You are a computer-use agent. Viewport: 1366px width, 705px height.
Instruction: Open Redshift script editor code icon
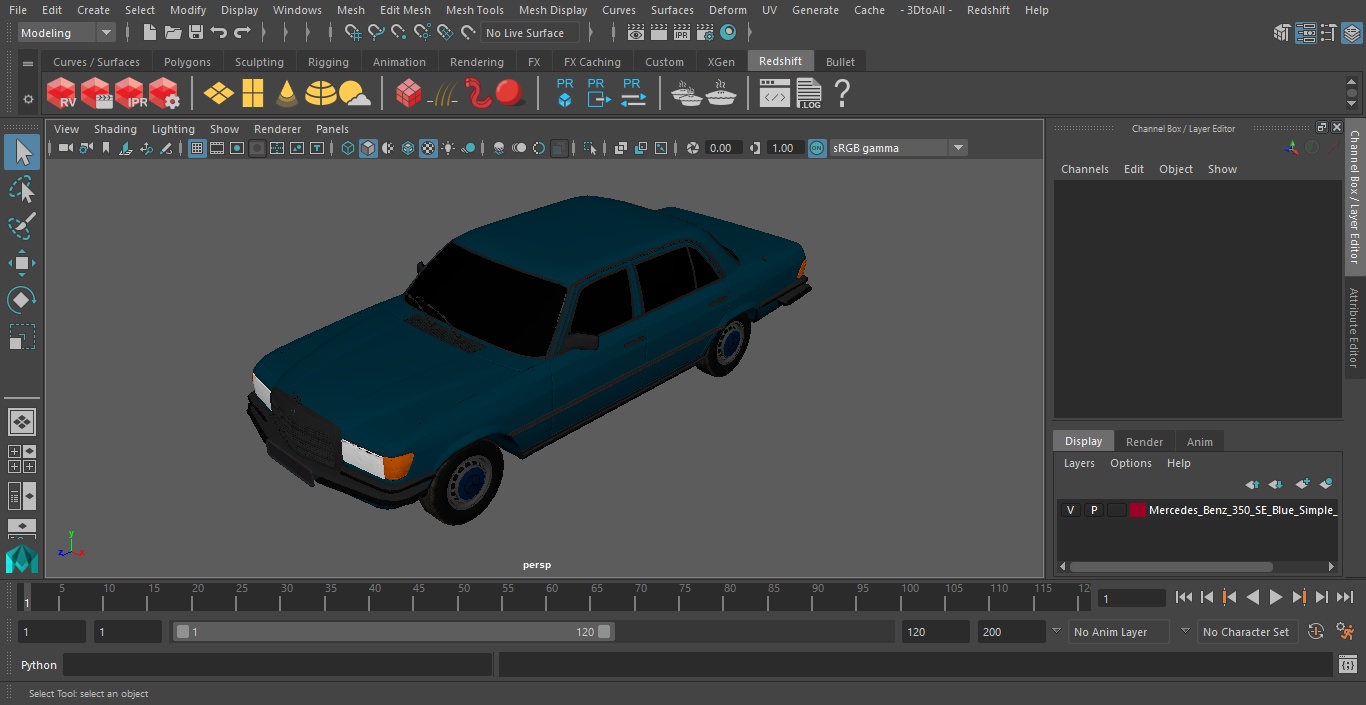click(775, 94)
